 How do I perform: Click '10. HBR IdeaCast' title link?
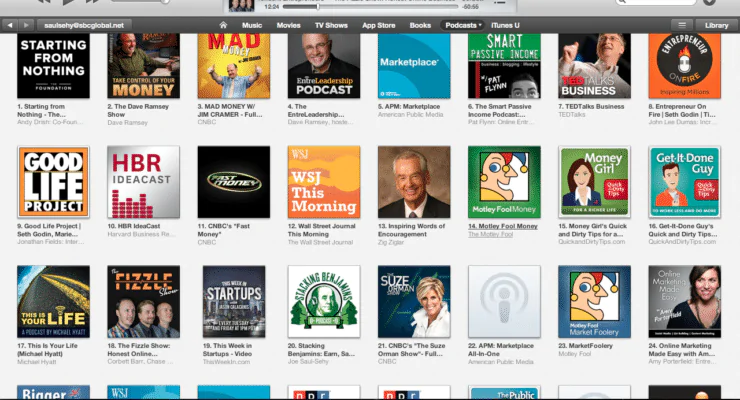[x=134, y=226]
